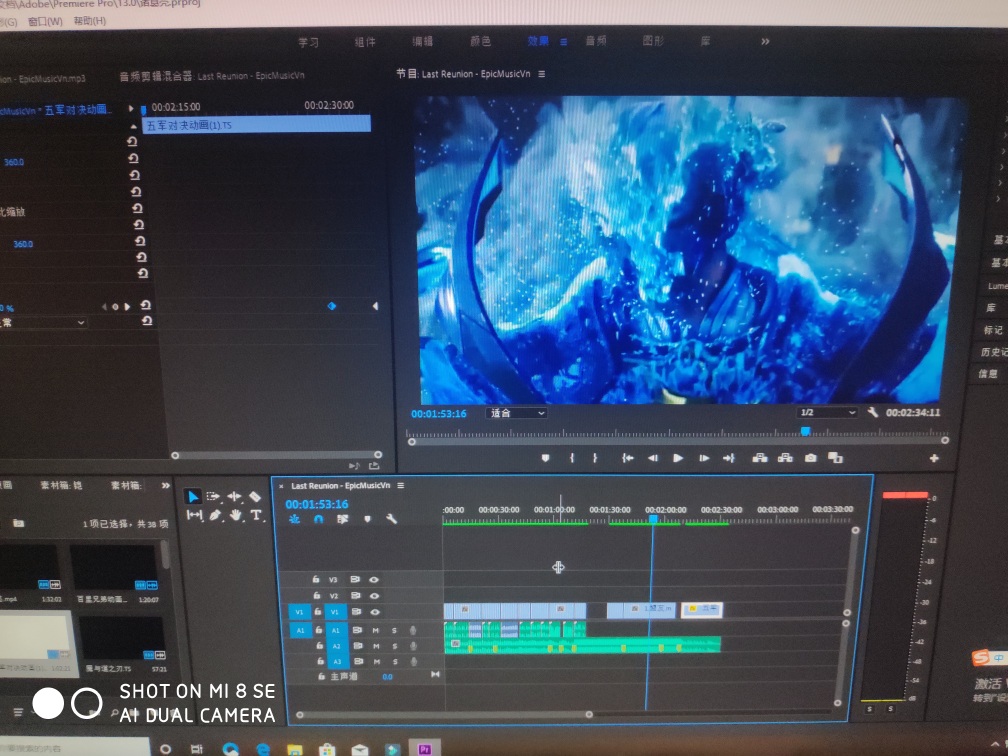
Task: Open the Program Monitor button editor plus
Action: (x=934, y=458)
